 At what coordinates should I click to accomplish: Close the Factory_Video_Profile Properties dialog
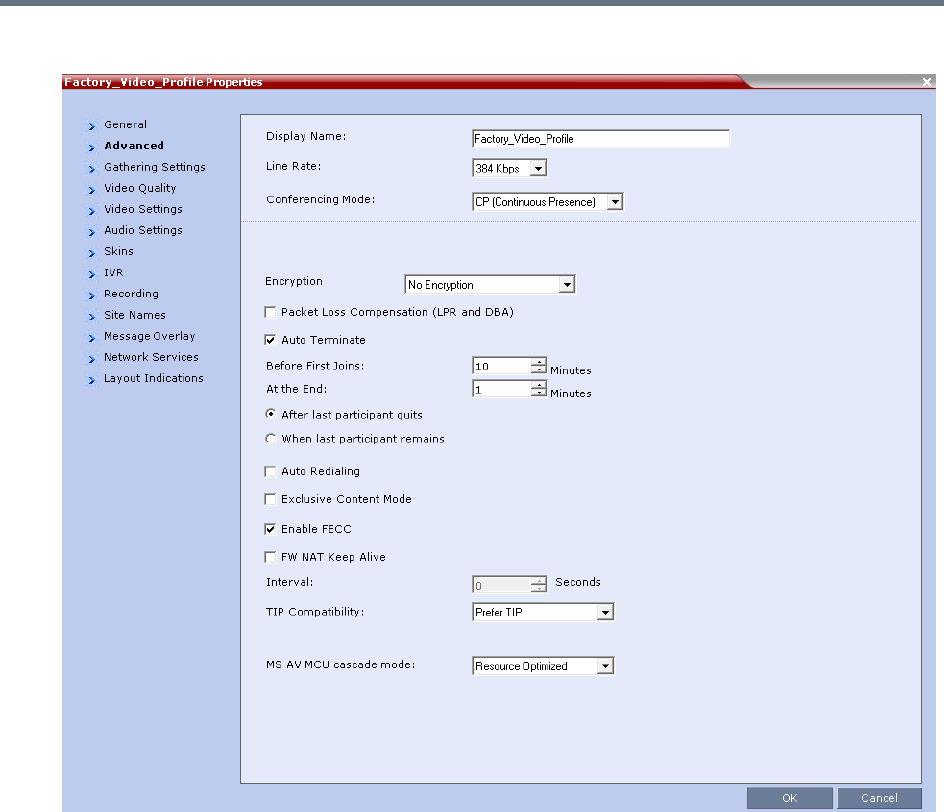pos(927,82)
